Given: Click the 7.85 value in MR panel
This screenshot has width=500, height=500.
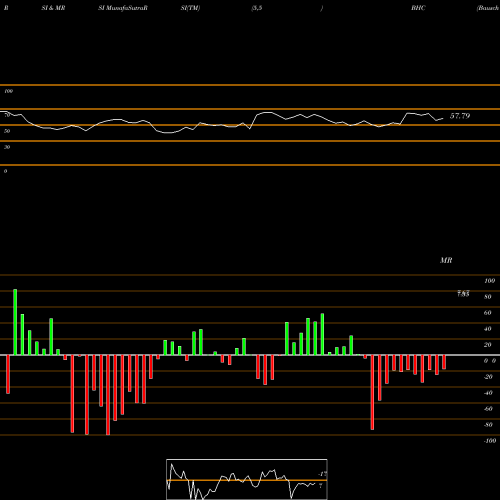Looking at the screenshot, I should click(x=463, y=294).
